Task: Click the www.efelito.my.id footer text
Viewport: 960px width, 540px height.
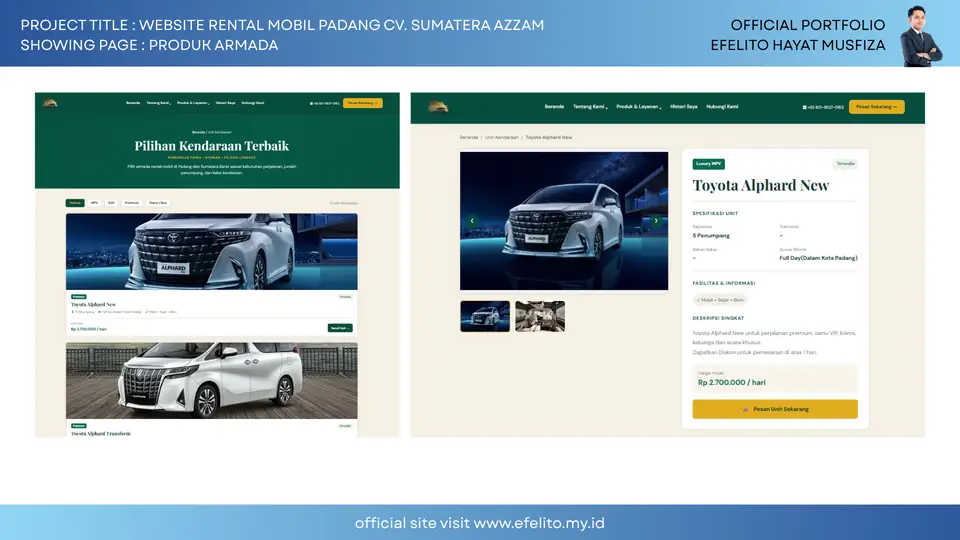Action: 539,523
